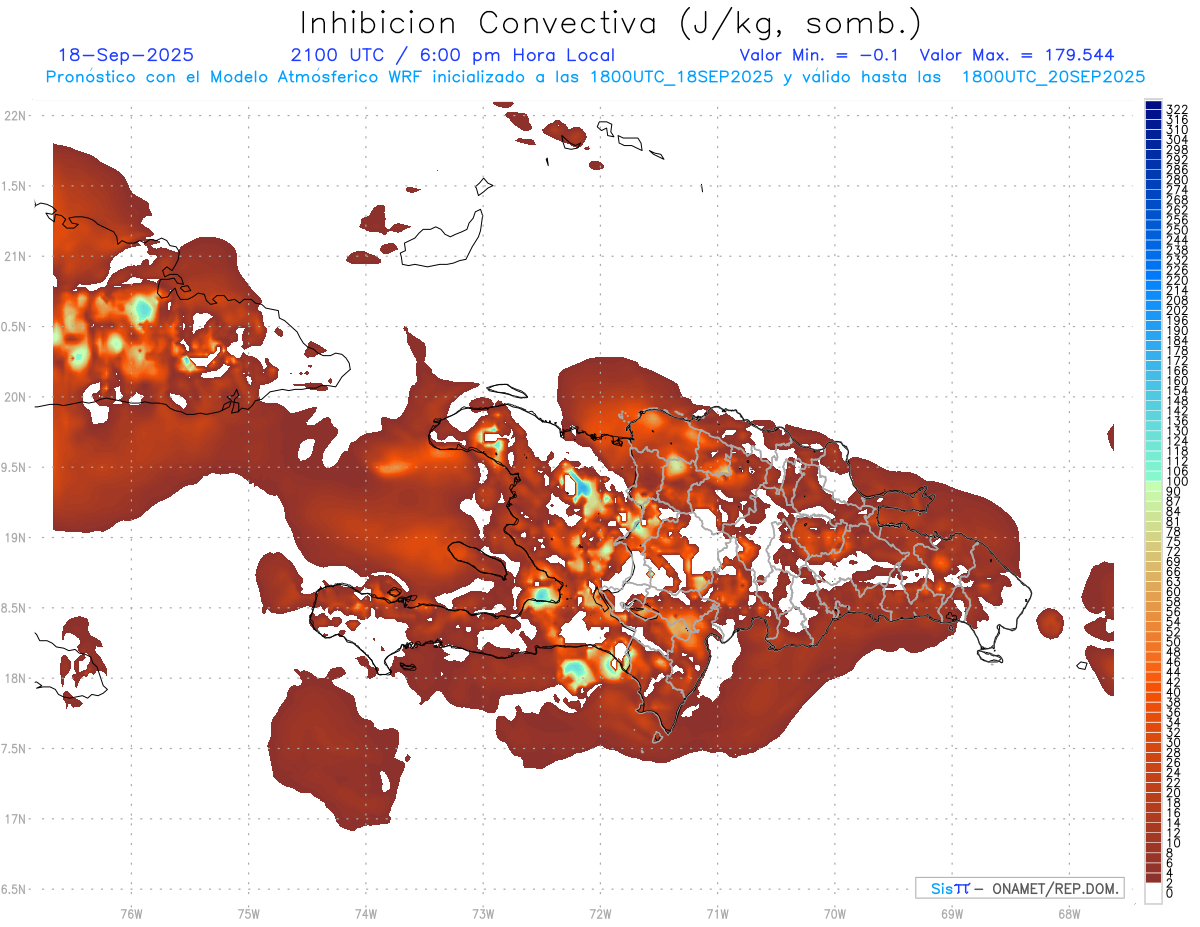Screen dimensions: 1200x927
Task: Click the "0" color scale label
Action: tap(1170, 893)
